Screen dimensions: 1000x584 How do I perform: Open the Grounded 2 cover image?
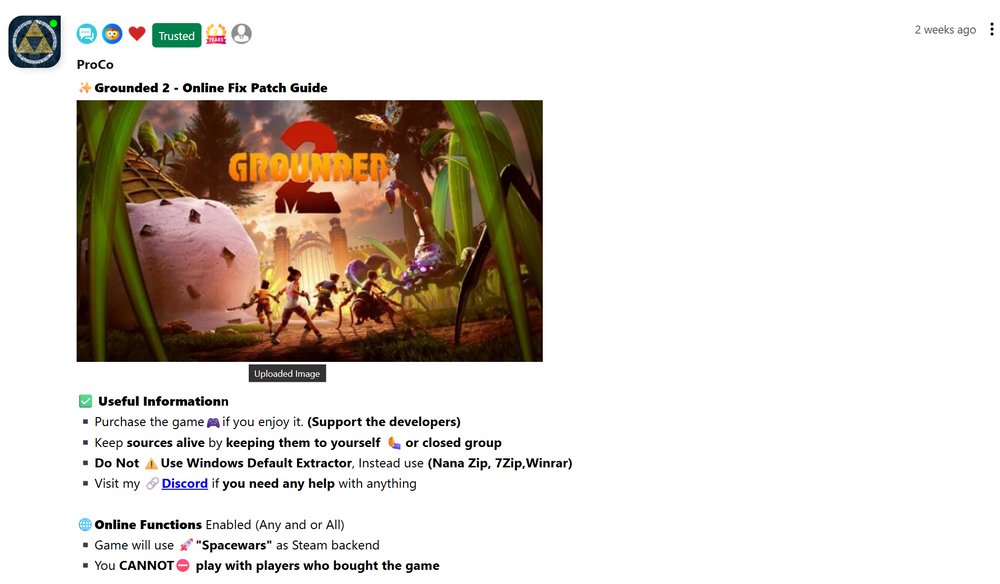(x=309, y=231)
